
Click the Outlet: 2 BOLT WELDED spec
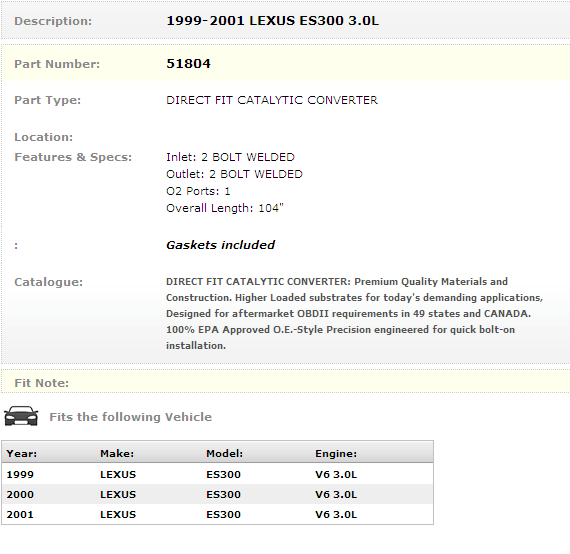(234, 174)
